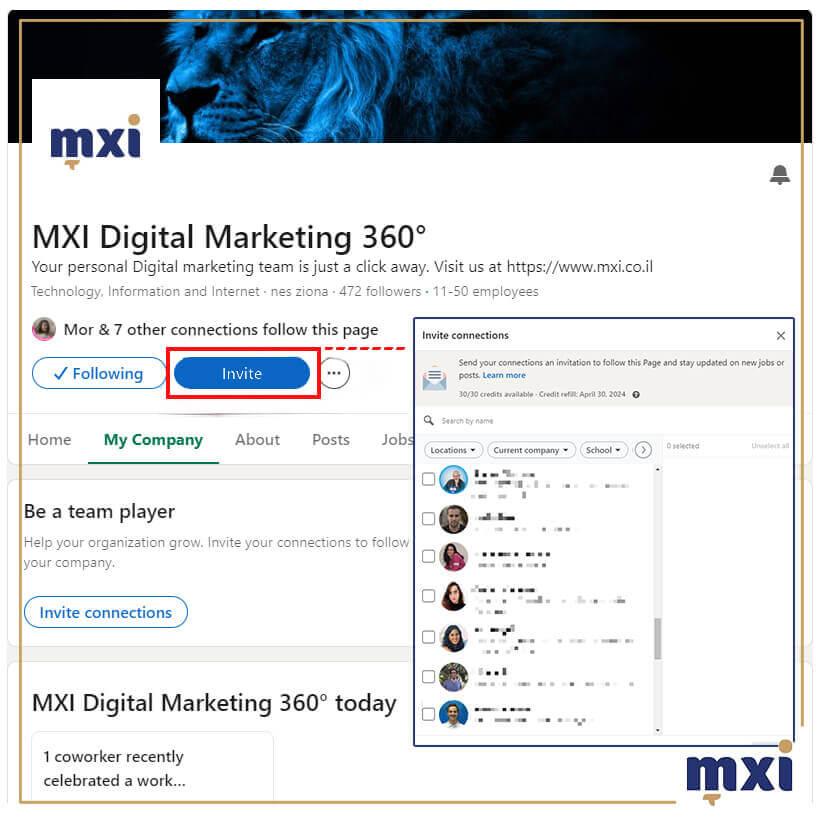This screenshot has height=820, width=820.
Task: Check the first connection's checkbox
Action: [x=428, y=479]
